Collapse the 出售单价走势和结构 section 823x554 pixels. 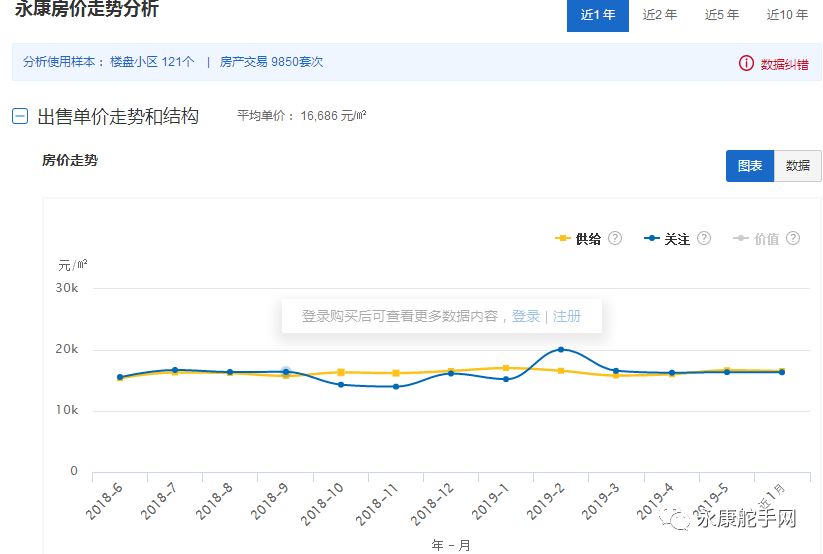20,116
